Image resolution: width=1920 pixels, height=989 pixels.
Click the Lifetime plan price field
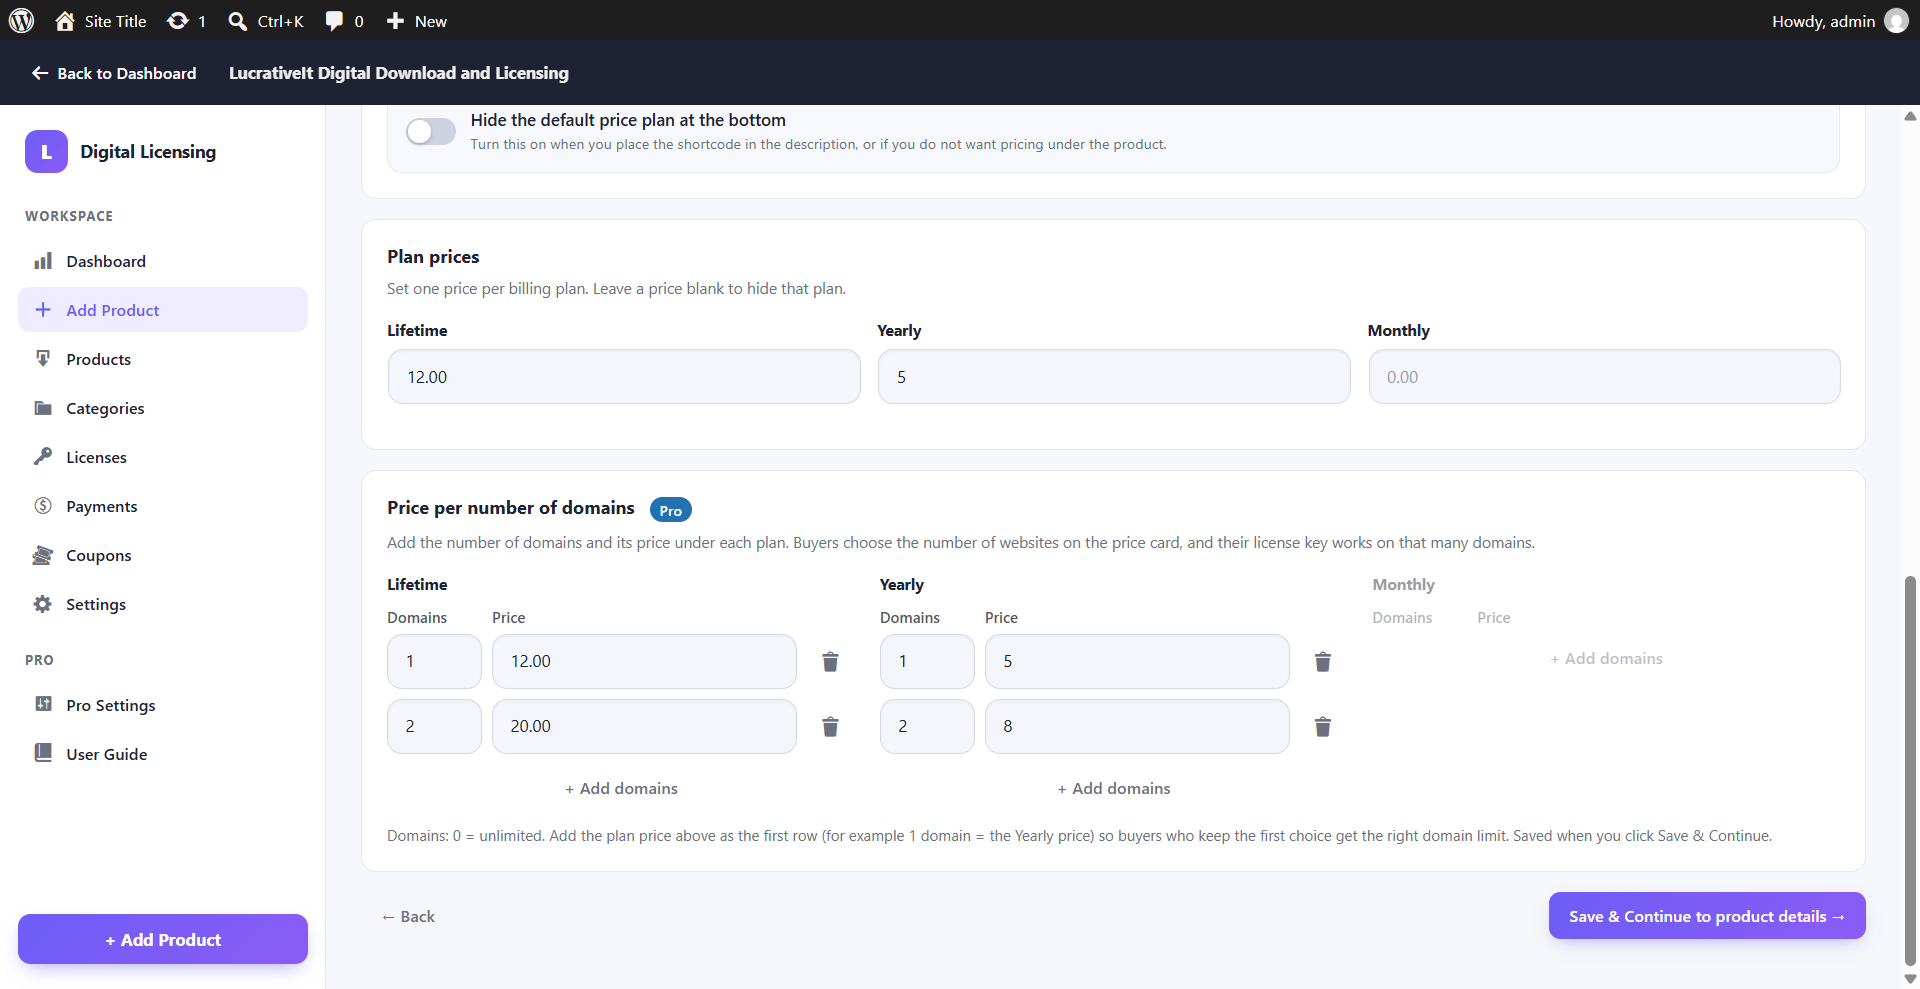tap(624, 377)
